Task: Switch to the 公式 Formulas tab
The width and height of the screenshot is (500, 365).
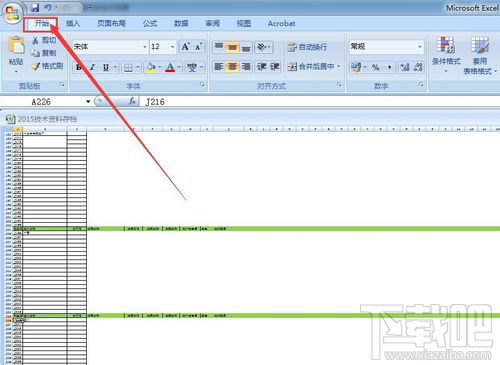Action: (150, 24)
